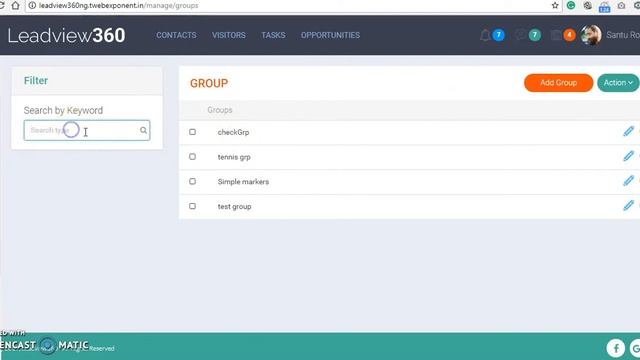Image resolution: width=640 pixels, height=360 pixels.
Task: Focus the Search by Keyword field
Action: pos(87,130)
